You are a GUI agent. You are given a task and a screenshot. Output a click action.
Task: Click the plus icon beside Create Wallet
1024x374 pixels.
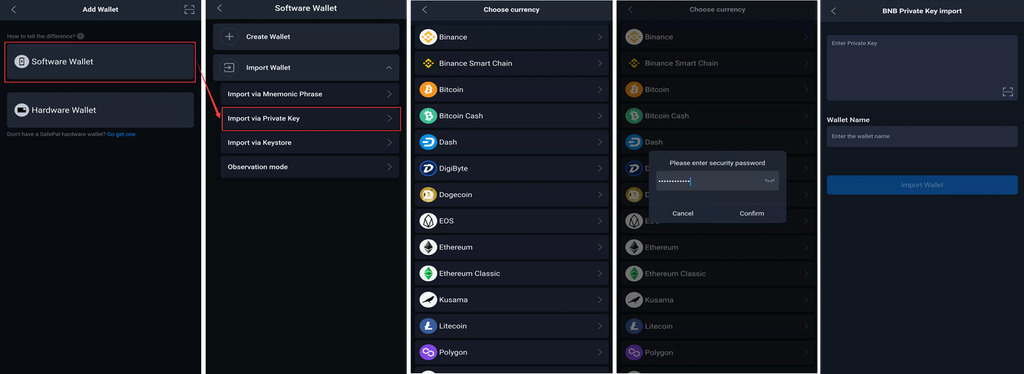(229, 37)
